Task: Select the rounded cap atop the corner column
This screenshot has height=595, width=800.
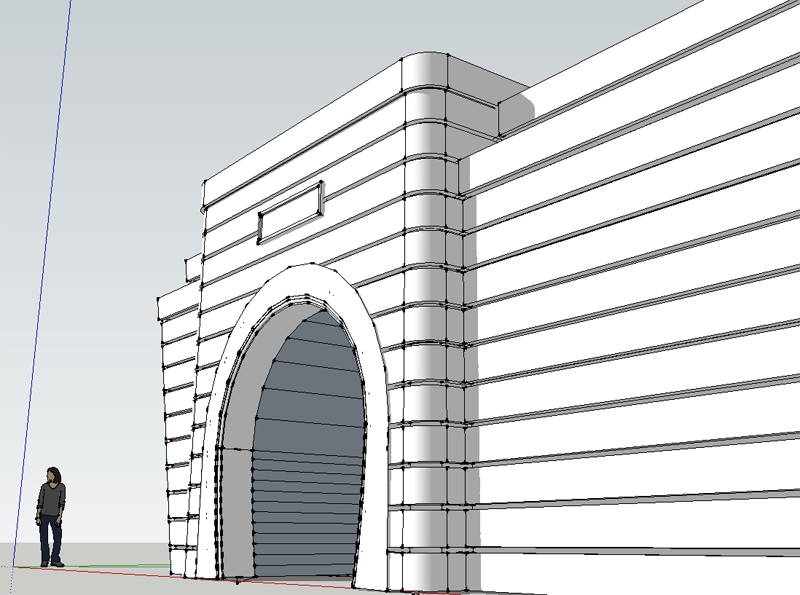Action: point(424,71)
